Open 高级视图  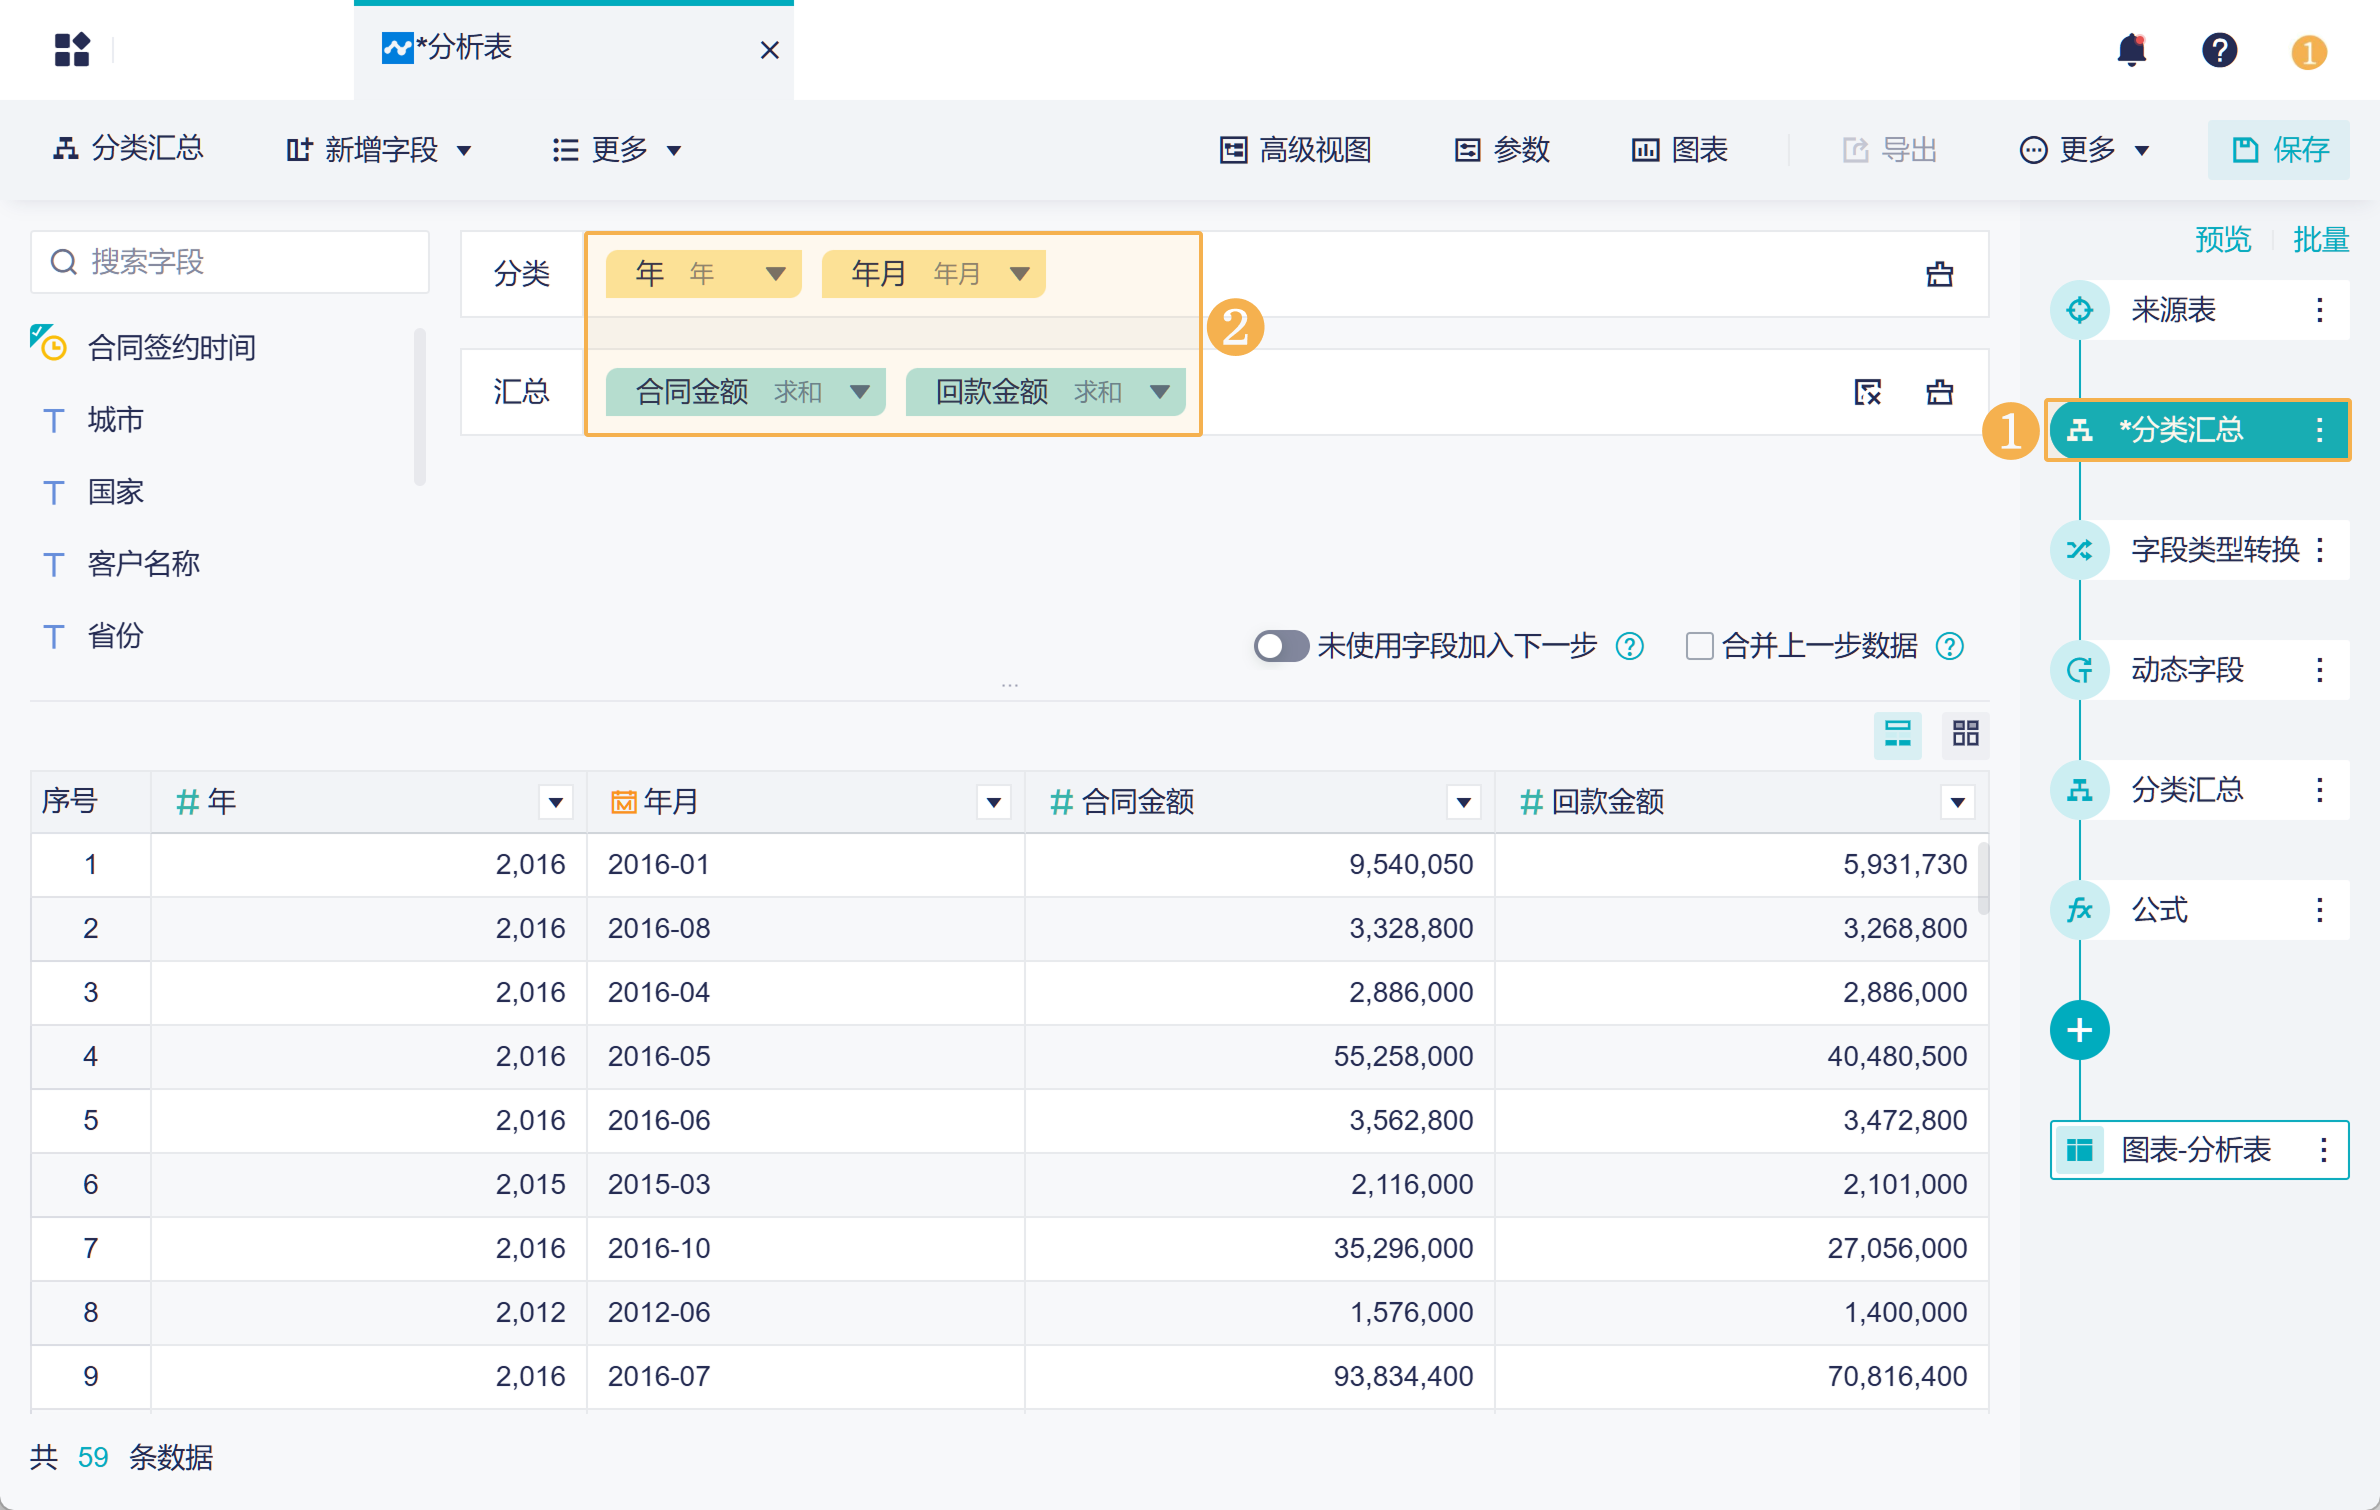click(x=1296, y=150)
